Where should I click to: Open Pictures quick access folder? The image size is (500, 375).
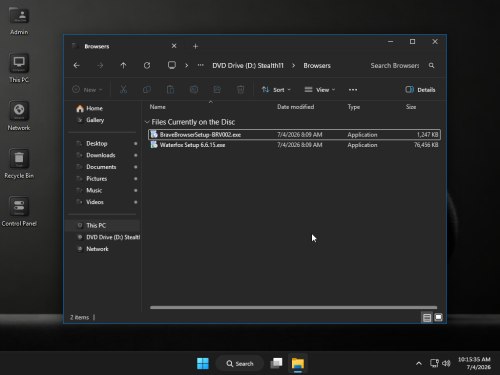pyautogui.click(x=97, y=179)
